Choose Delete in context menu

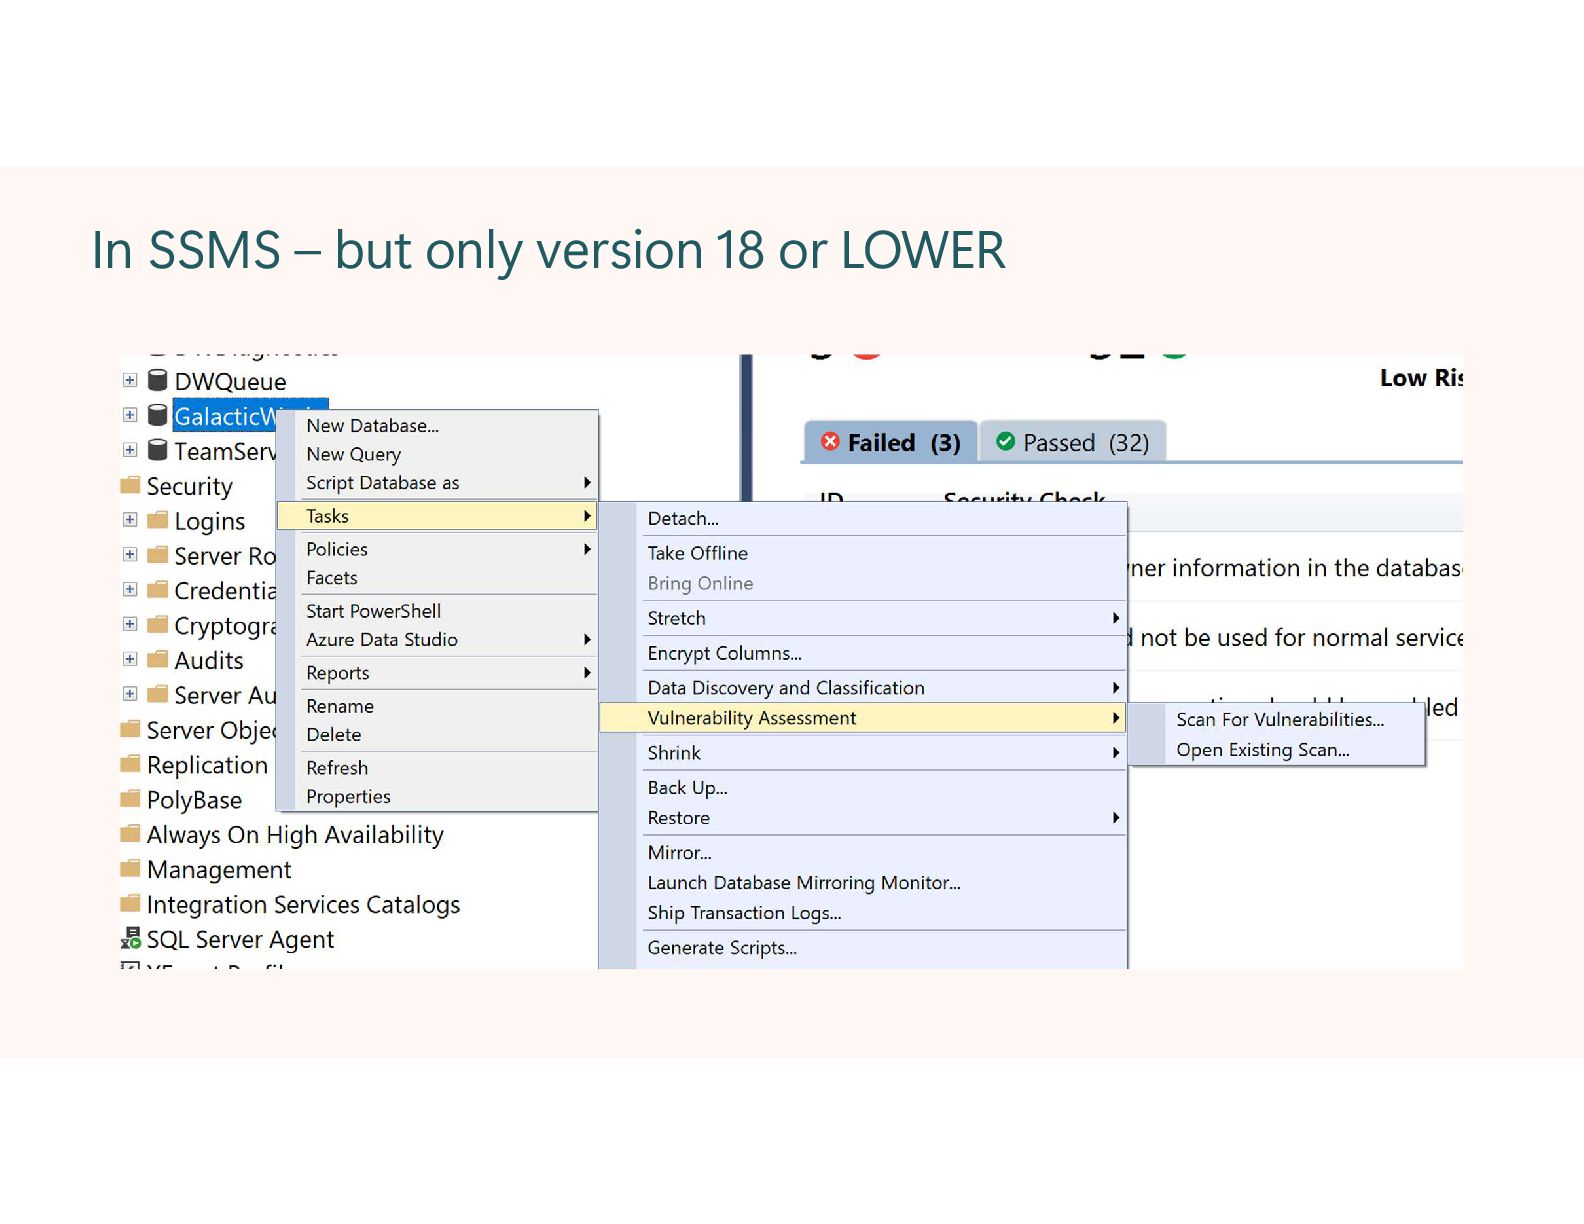click(437, 735)
